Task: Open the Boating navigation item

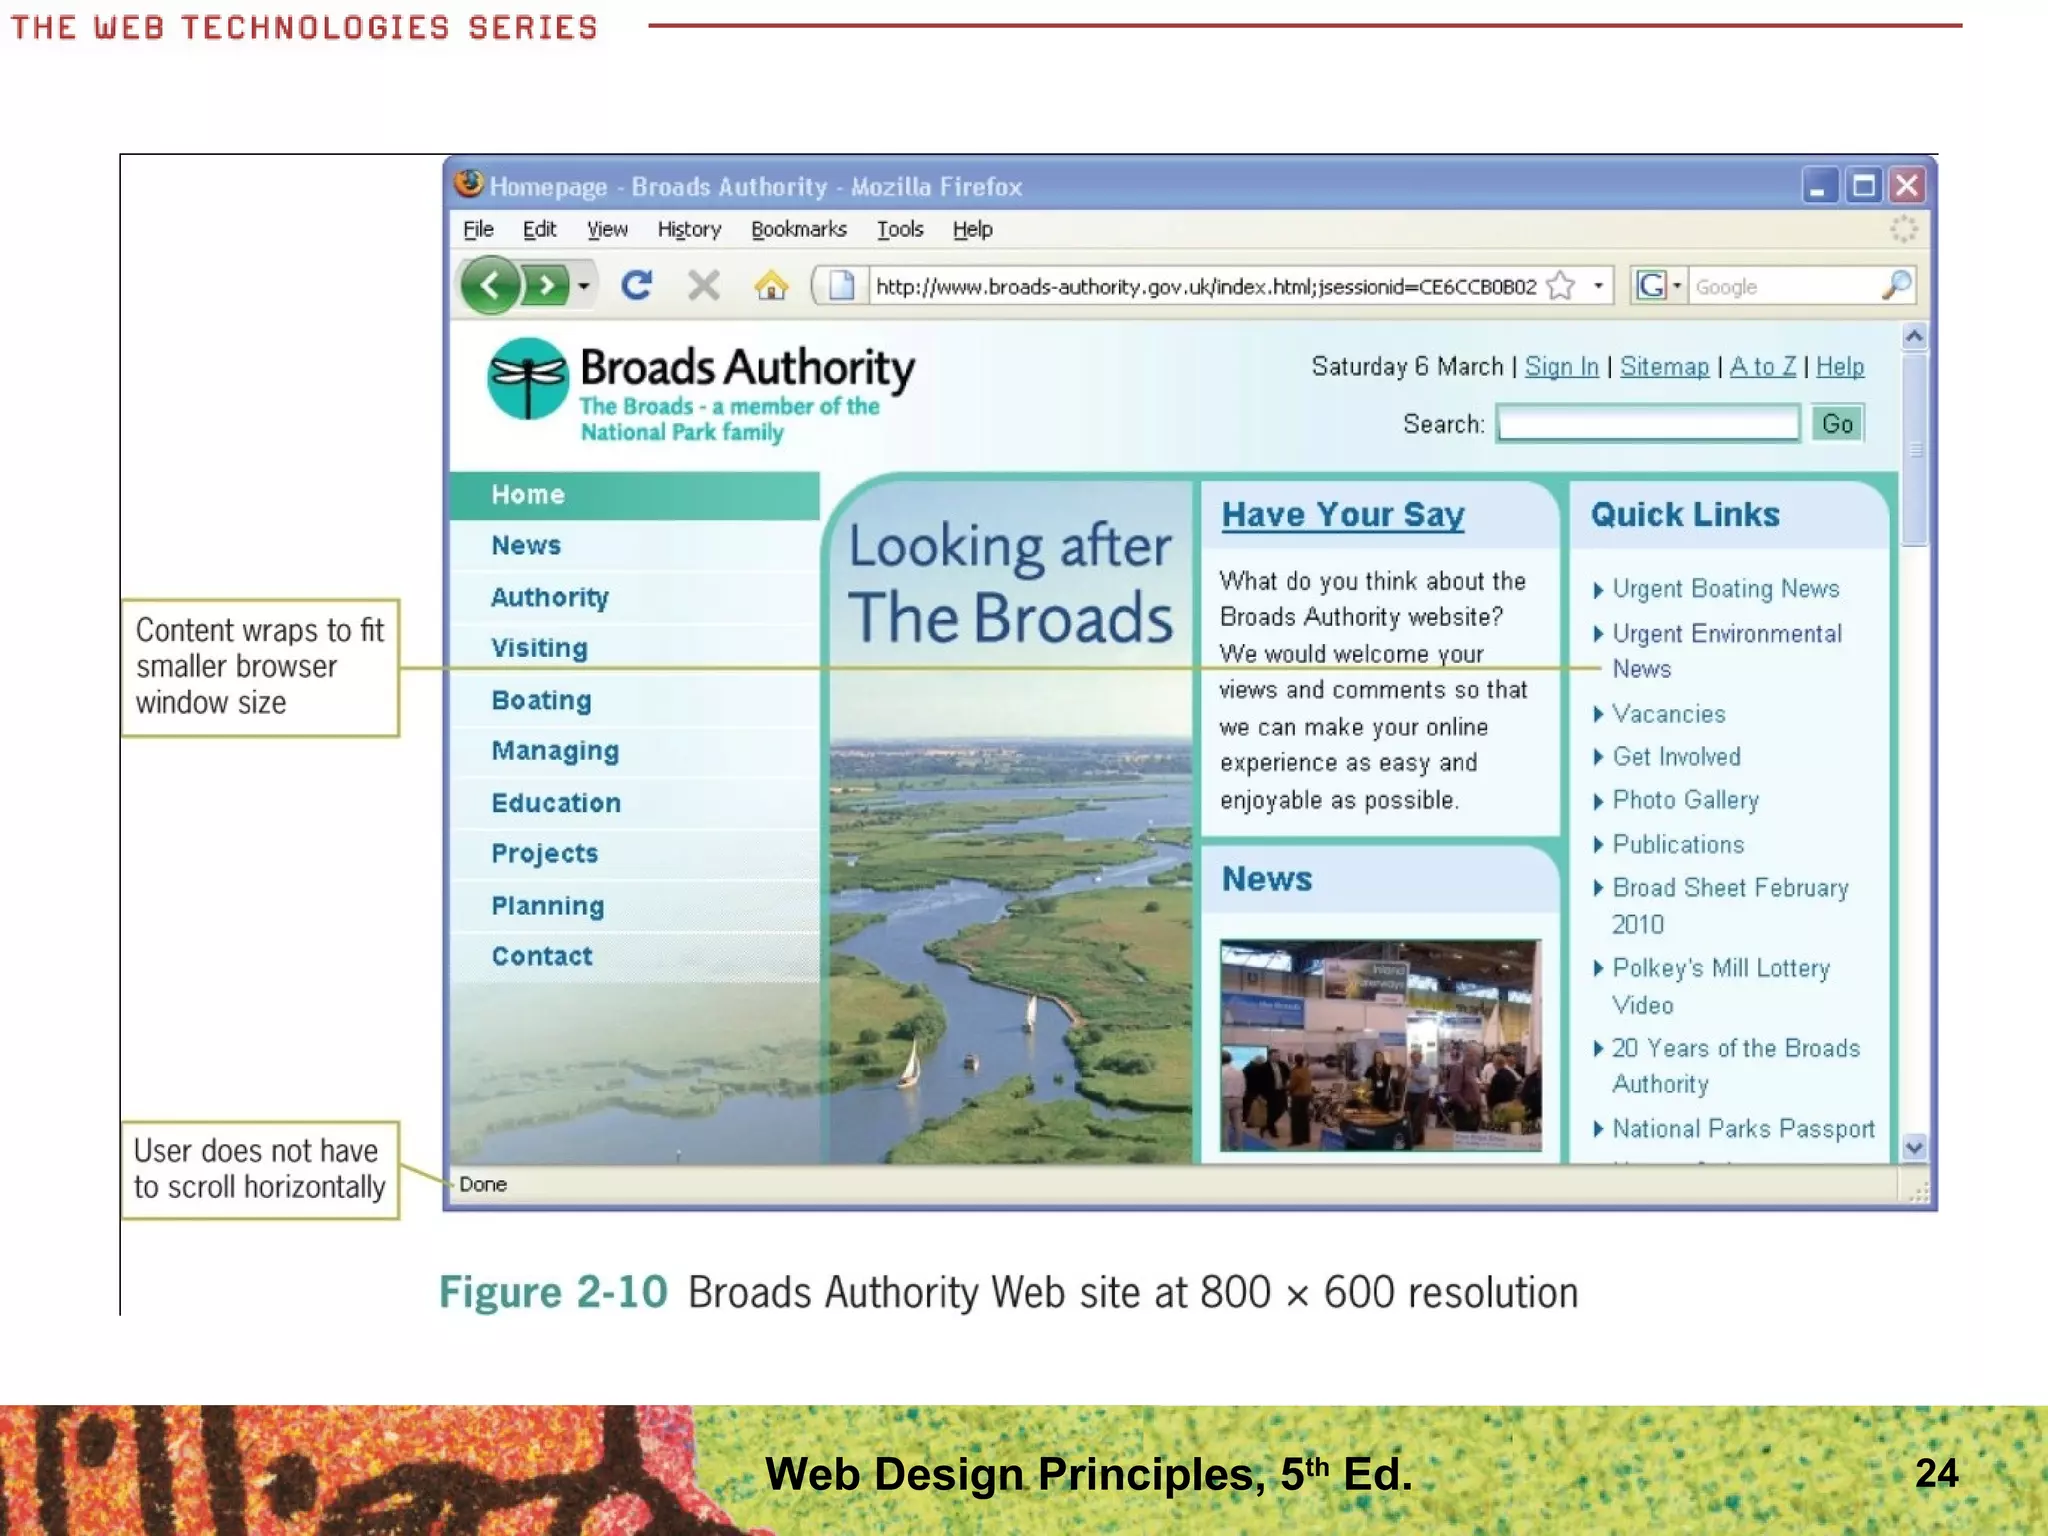Action: pyautogui.click(x=634, y=700)
